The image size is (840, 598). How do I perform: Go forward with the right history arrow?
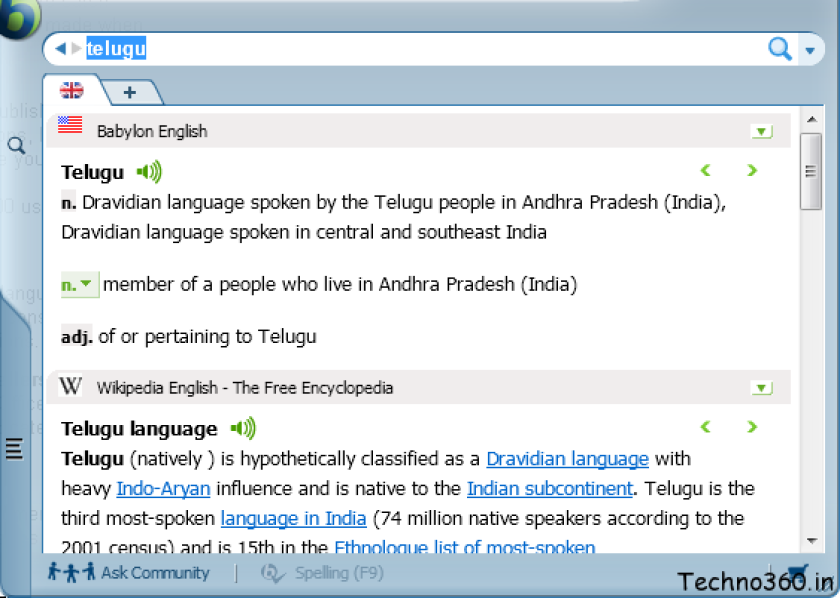(x=77, y=49)
